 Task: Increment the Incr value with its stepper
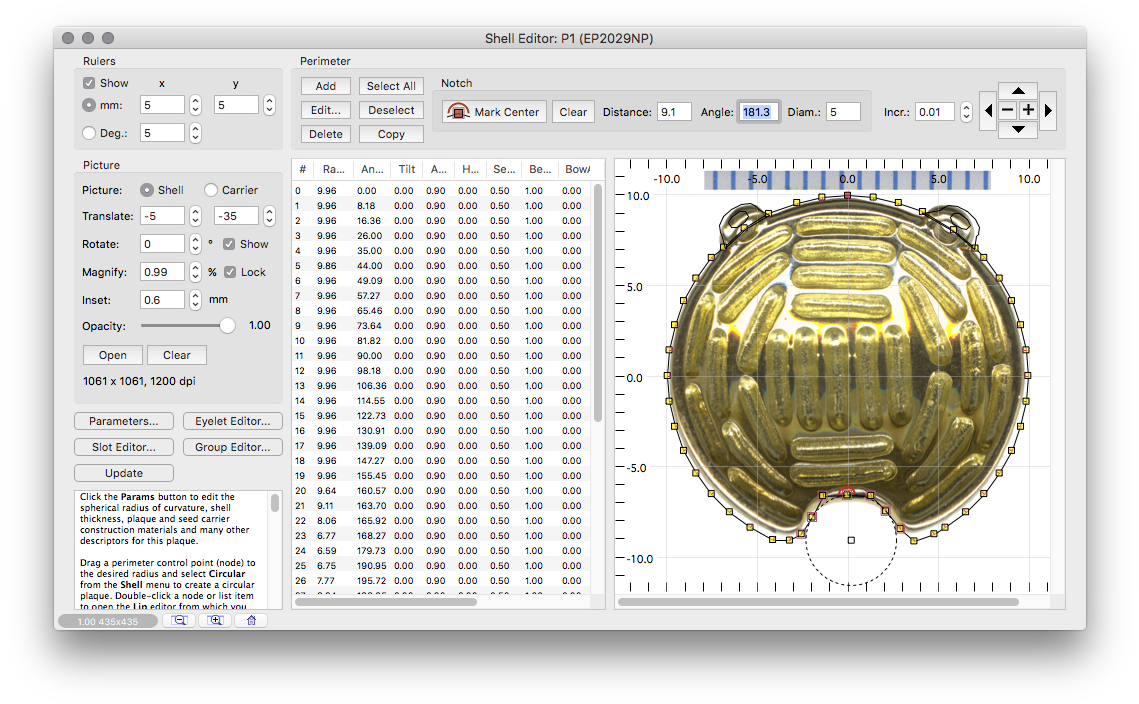964,106
